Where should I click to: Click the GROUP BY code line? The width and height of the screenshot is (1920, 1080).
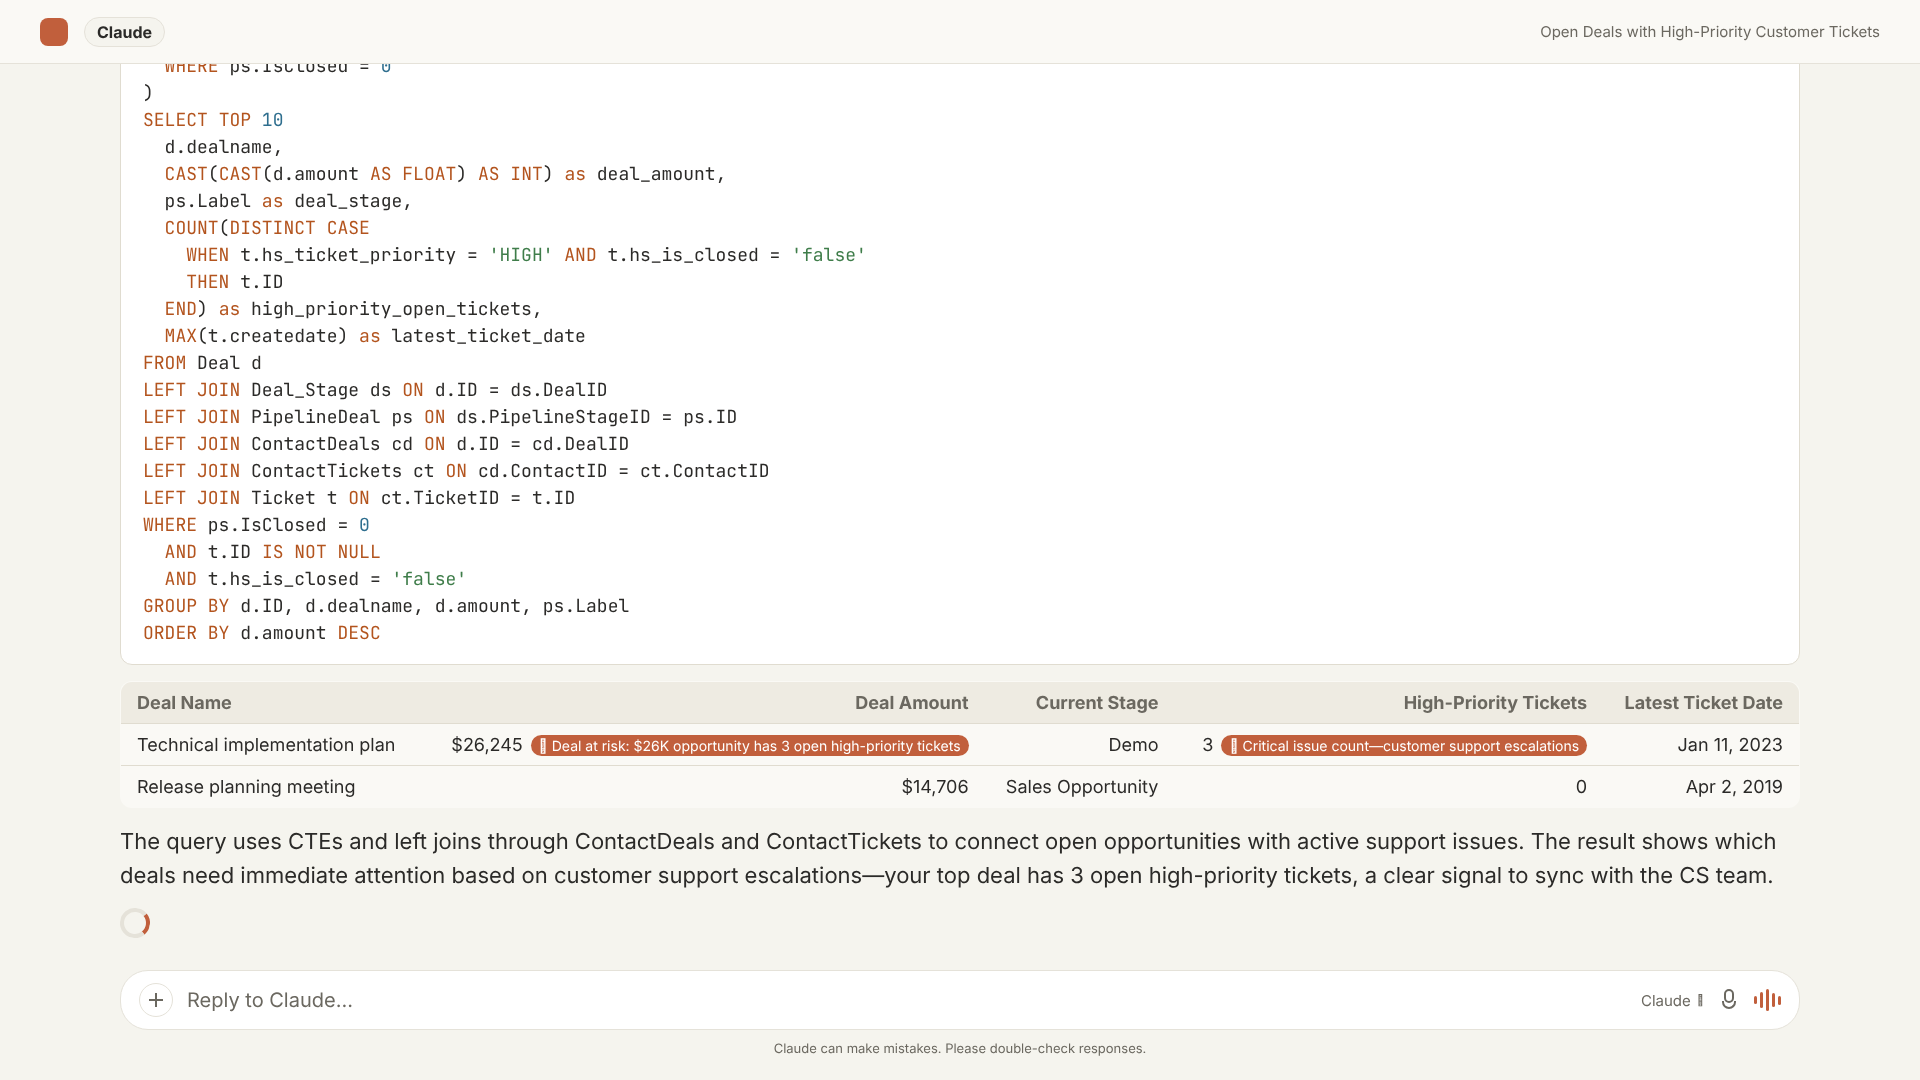386,606
